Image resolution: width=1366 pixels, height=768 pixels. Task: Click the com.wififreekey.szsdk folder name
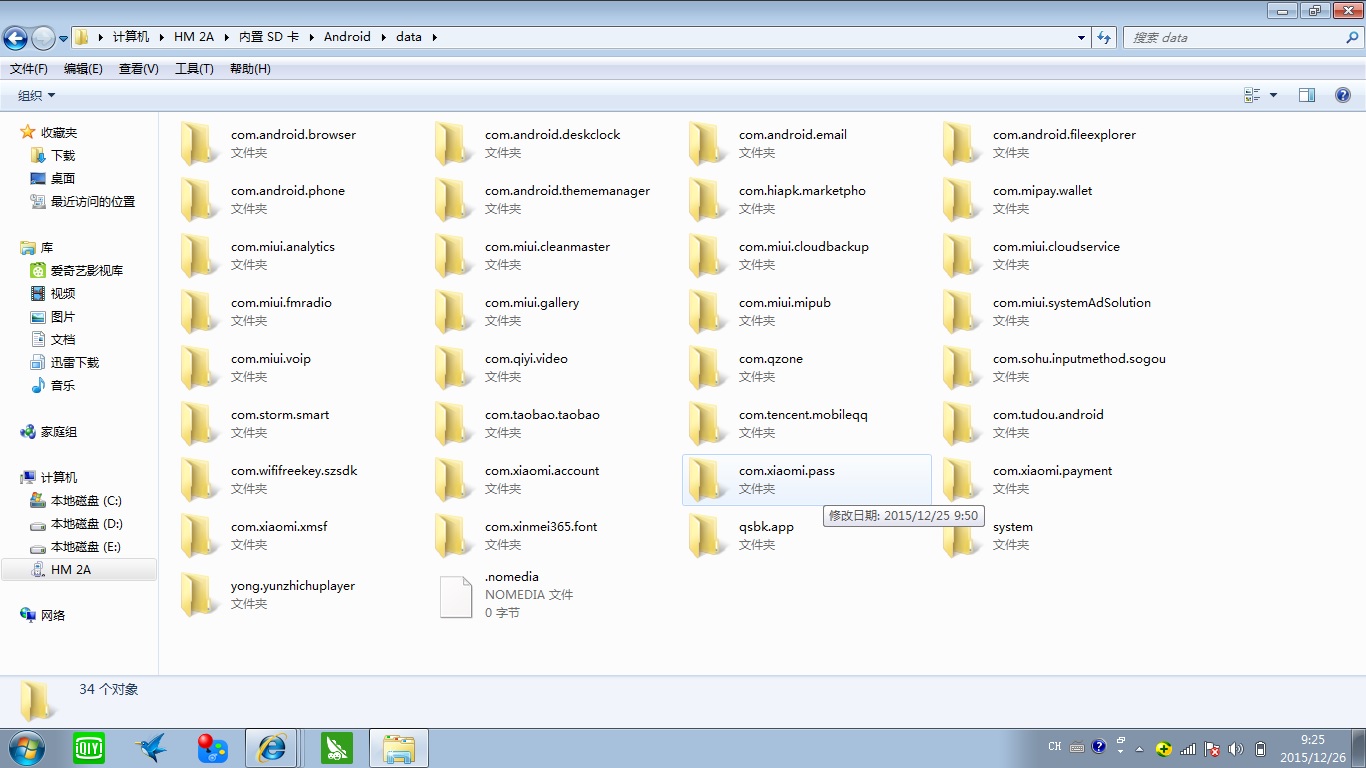[294, 471]
